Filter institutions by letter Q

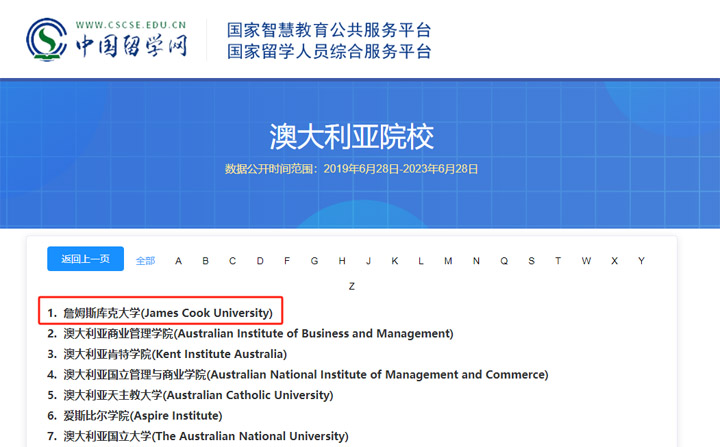[504, 261]
